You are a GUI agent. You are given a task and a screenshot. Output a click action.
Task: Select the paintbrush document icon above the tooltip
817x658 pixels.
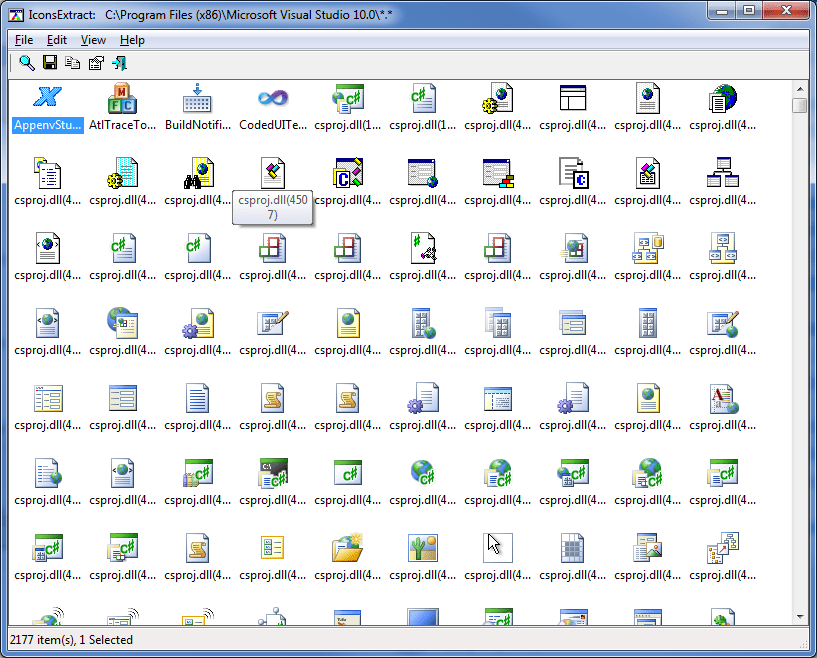[x=273, y=172]
